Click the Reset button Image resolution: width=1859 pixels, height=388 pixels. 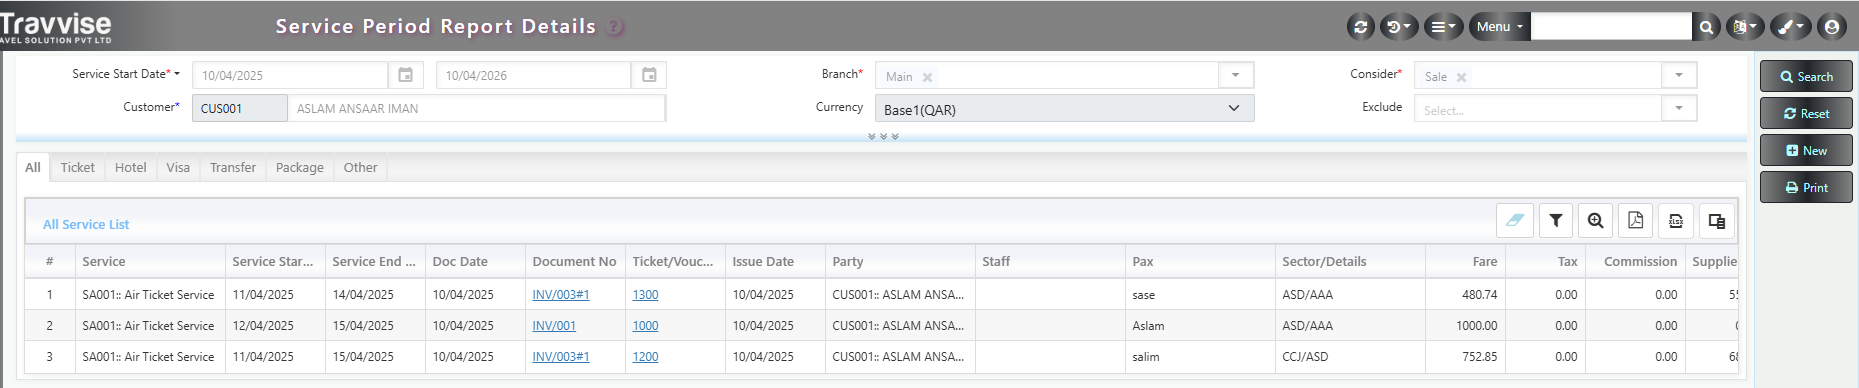(x=1806, y=113)
